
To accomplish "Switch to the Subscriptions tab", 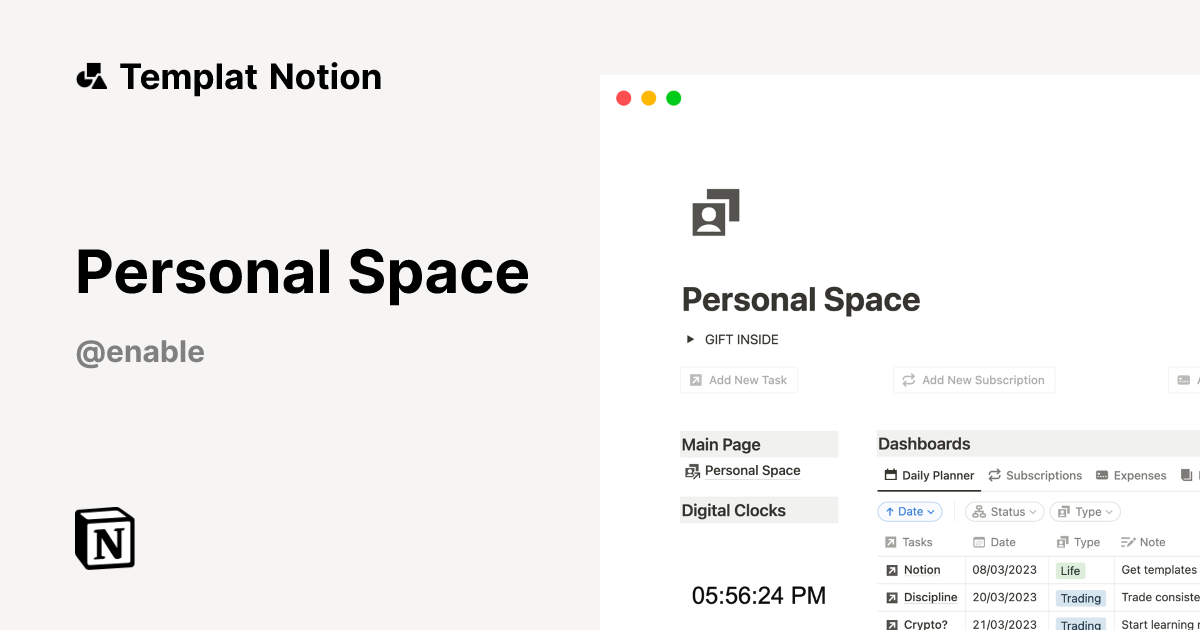I will tap(1035, 476).
